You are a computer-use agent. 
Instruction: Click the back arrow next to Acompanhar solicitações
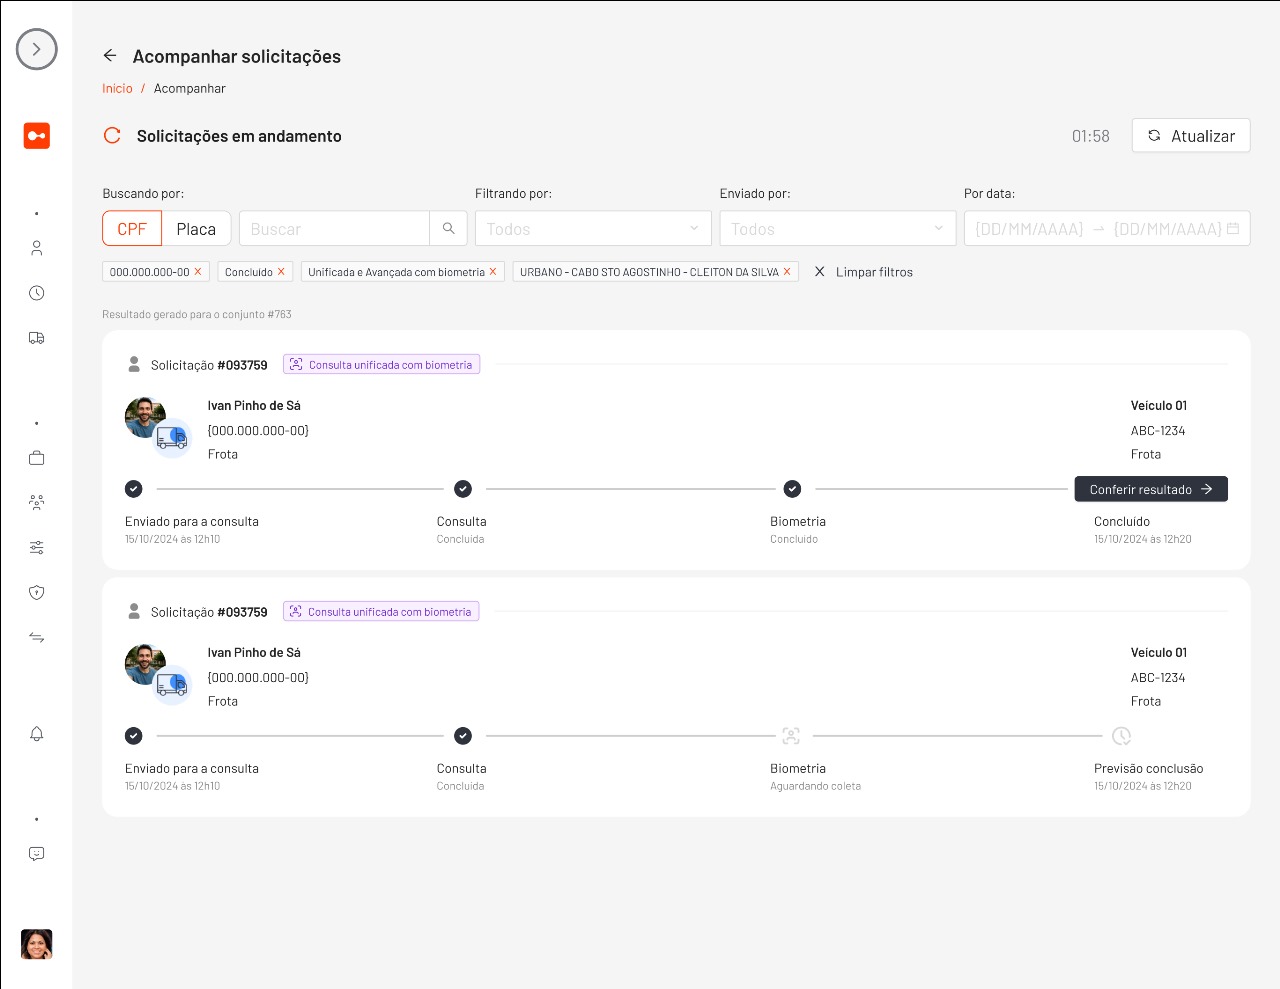pos(110,56)
